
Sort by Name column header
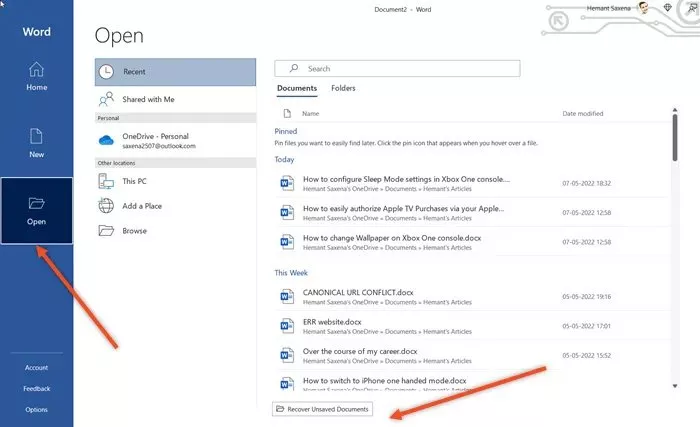tap(310, 114)
